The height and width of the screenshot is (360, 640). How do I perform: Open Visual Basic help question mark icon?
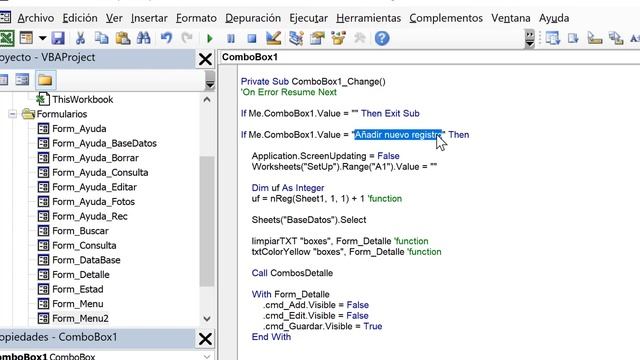[382, 38]
